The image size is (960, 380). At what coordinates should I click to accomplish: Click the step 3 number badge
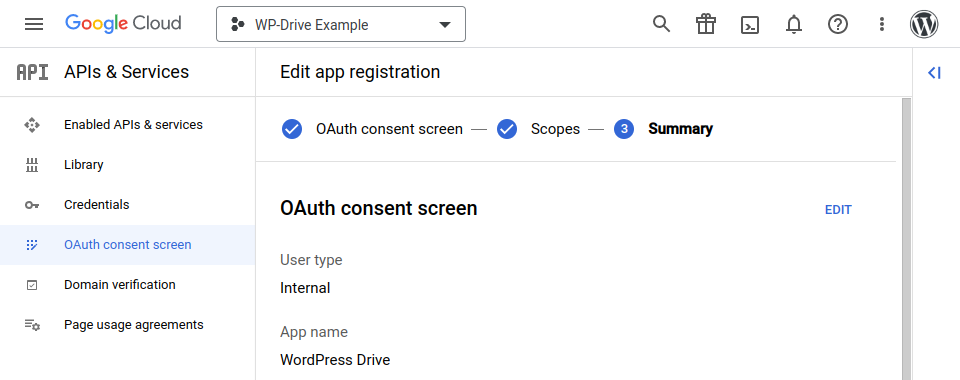pos(624,129)
